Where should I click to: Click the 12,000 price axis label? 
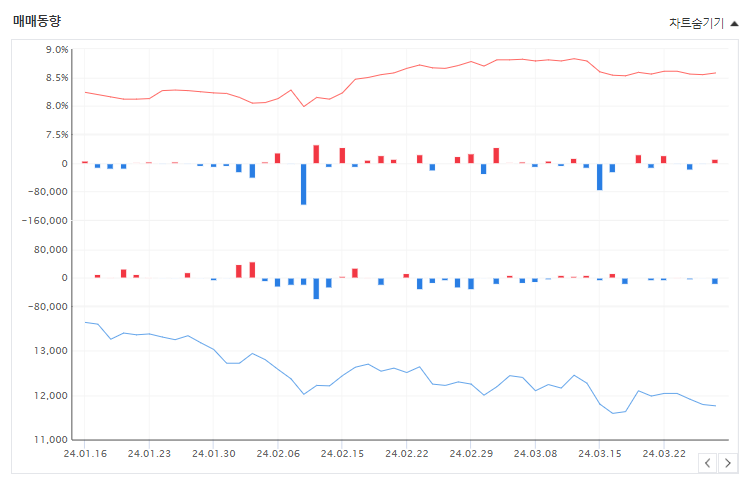pos(51,395)
